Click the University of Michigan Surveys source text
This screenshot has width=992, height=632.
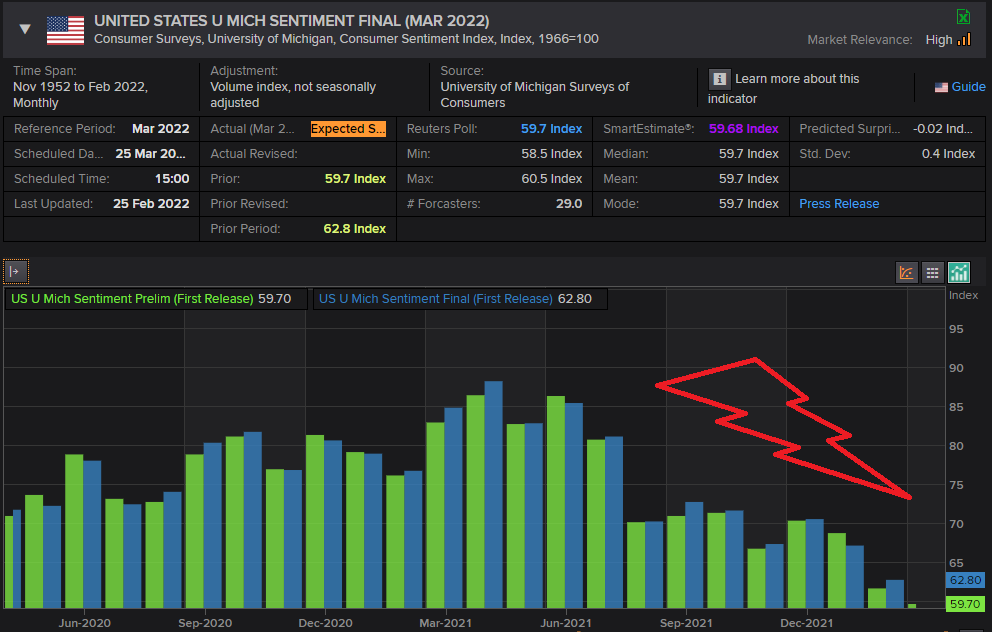click(535, 95)
